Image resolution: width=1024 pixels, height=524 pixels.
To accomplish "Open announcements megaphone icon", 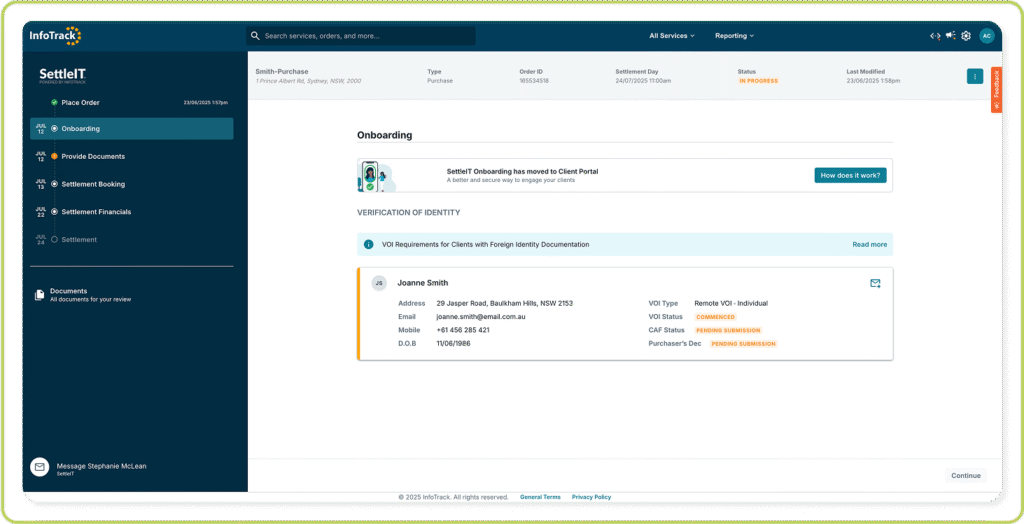I will [951, 36].
